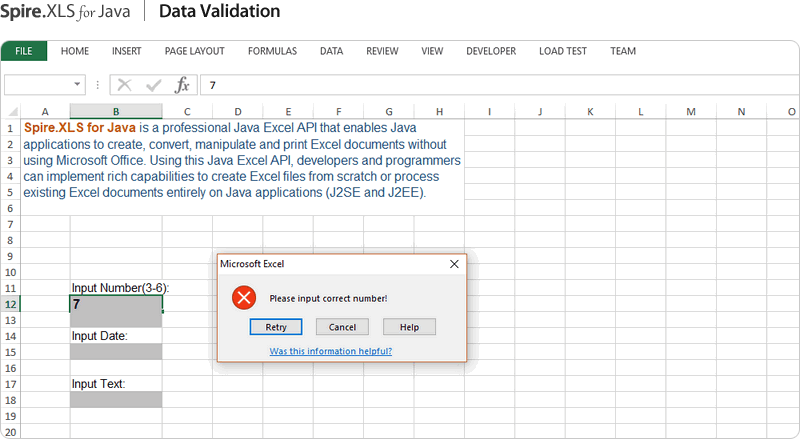Expand the Name Box dropdown arrow
The width and height of the screenshot is (800, 440).
[x=77, y=85]
